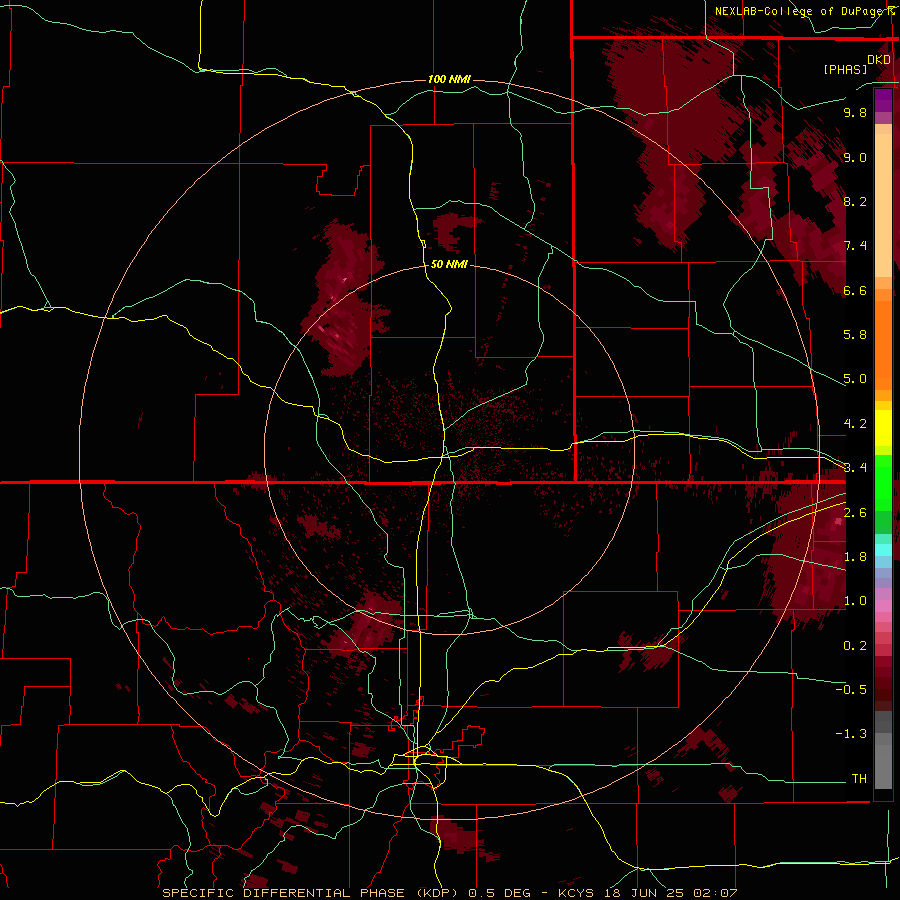
Task: Click the 100 NMI range ring label
Action: click(449, 79)
